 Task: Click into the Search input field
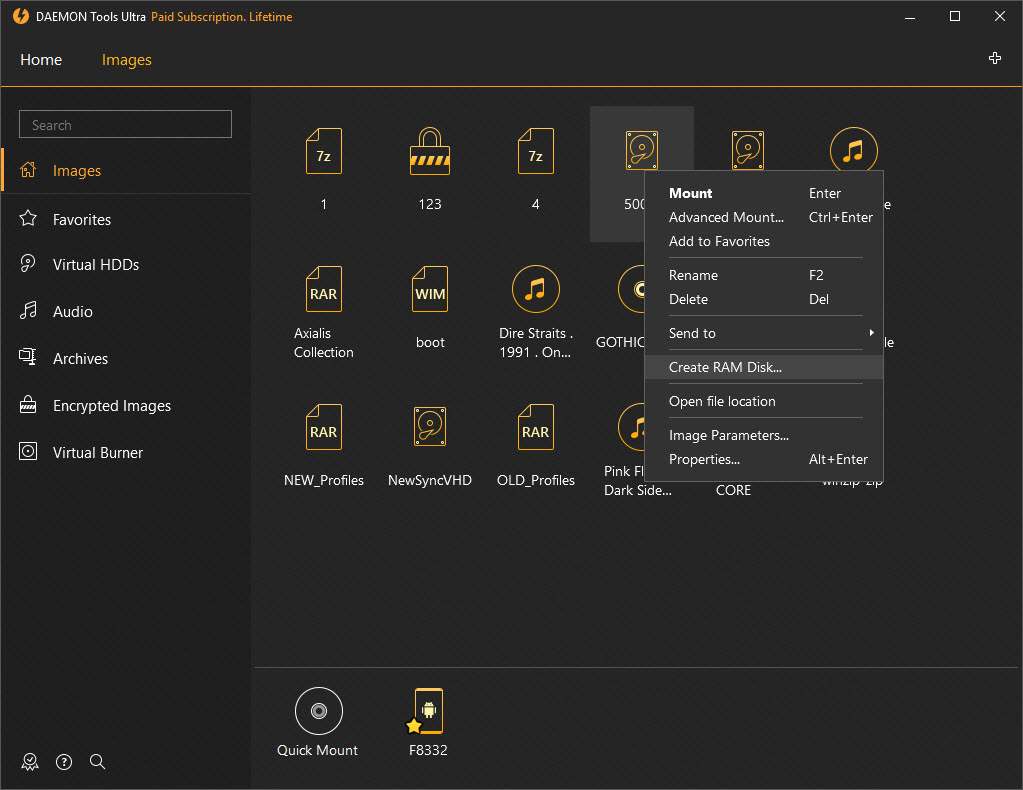click(x=125, y=124)
